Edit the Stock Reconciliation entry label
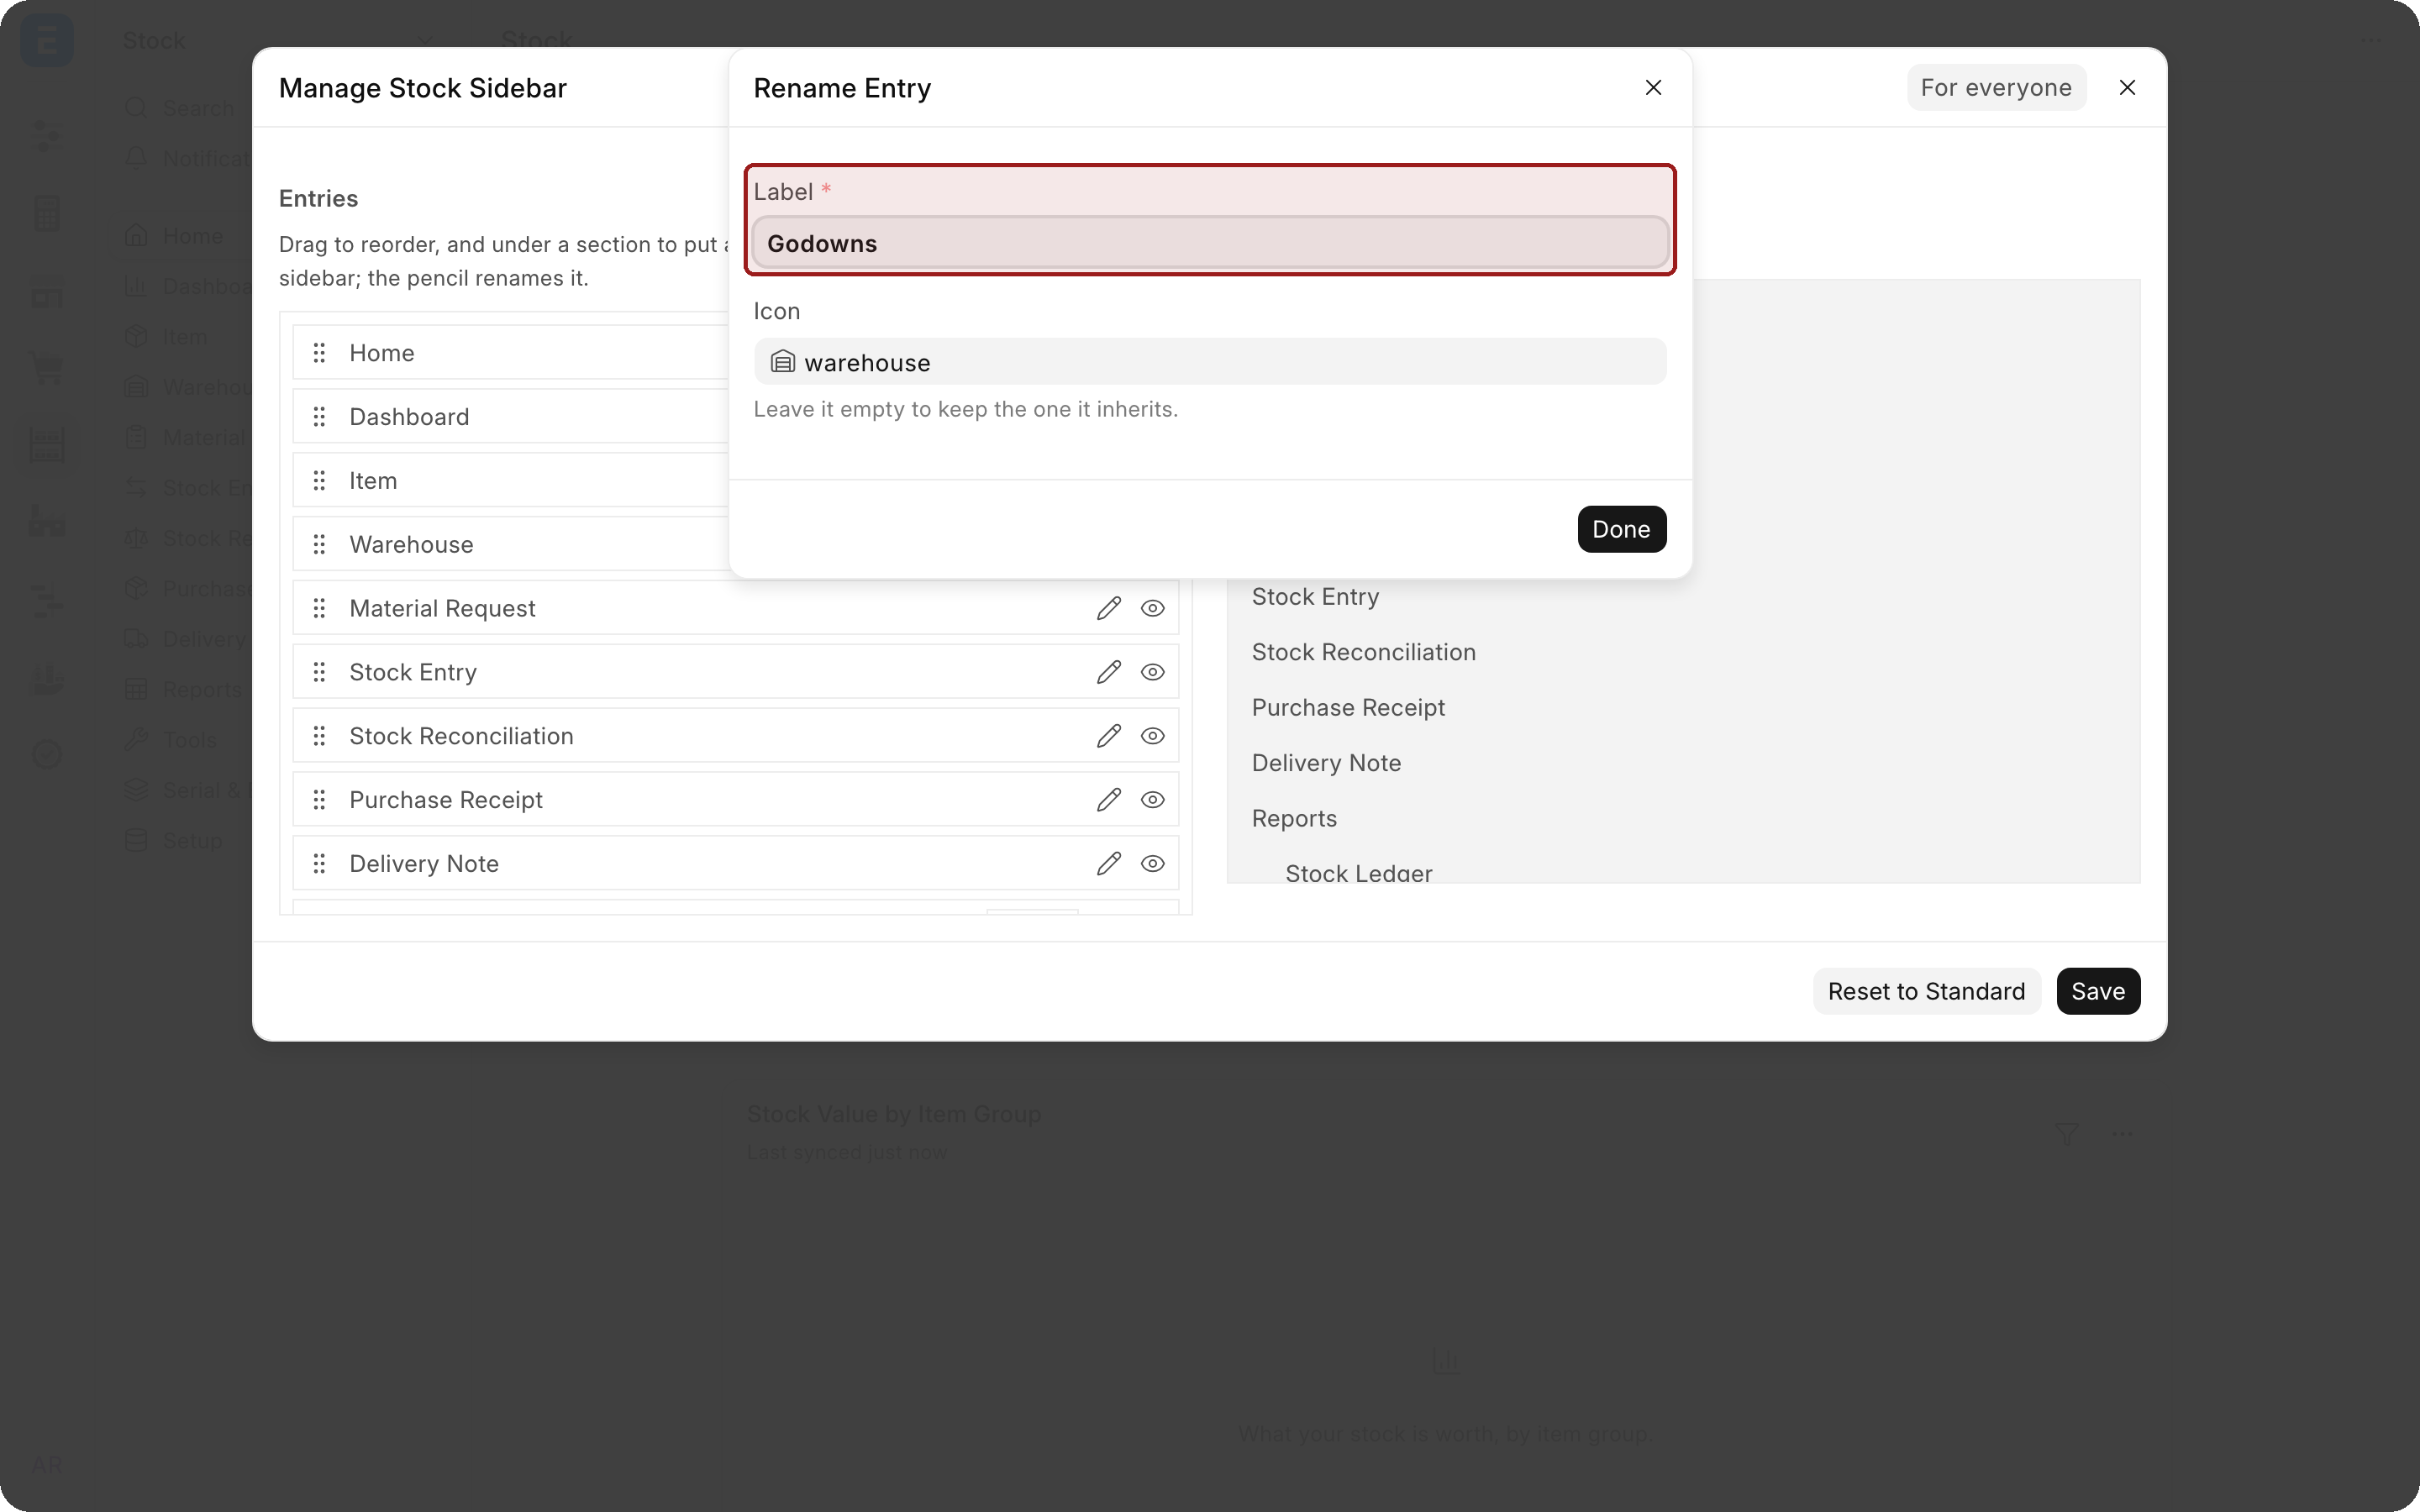 (x=1108, y=736)
